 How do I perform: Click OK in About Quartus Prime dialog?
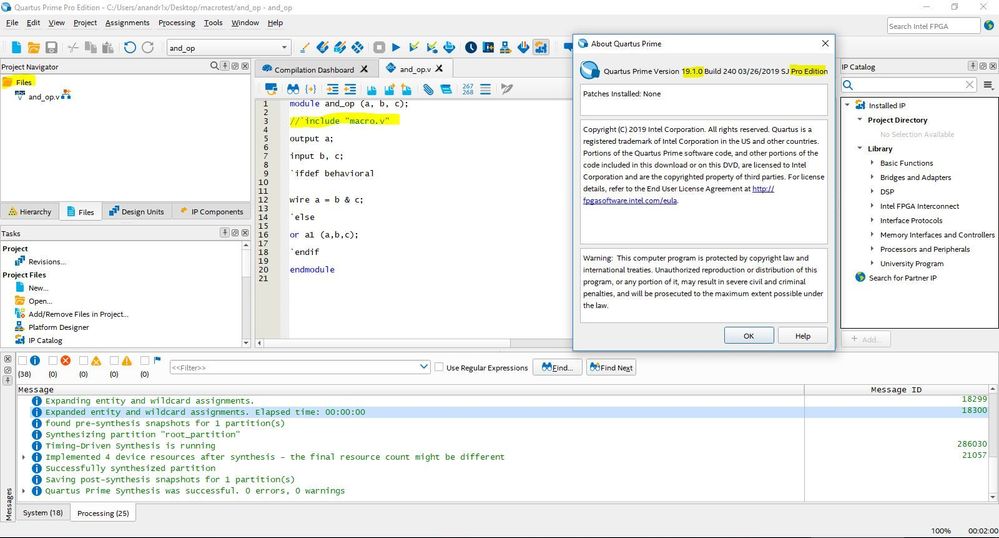749,336
